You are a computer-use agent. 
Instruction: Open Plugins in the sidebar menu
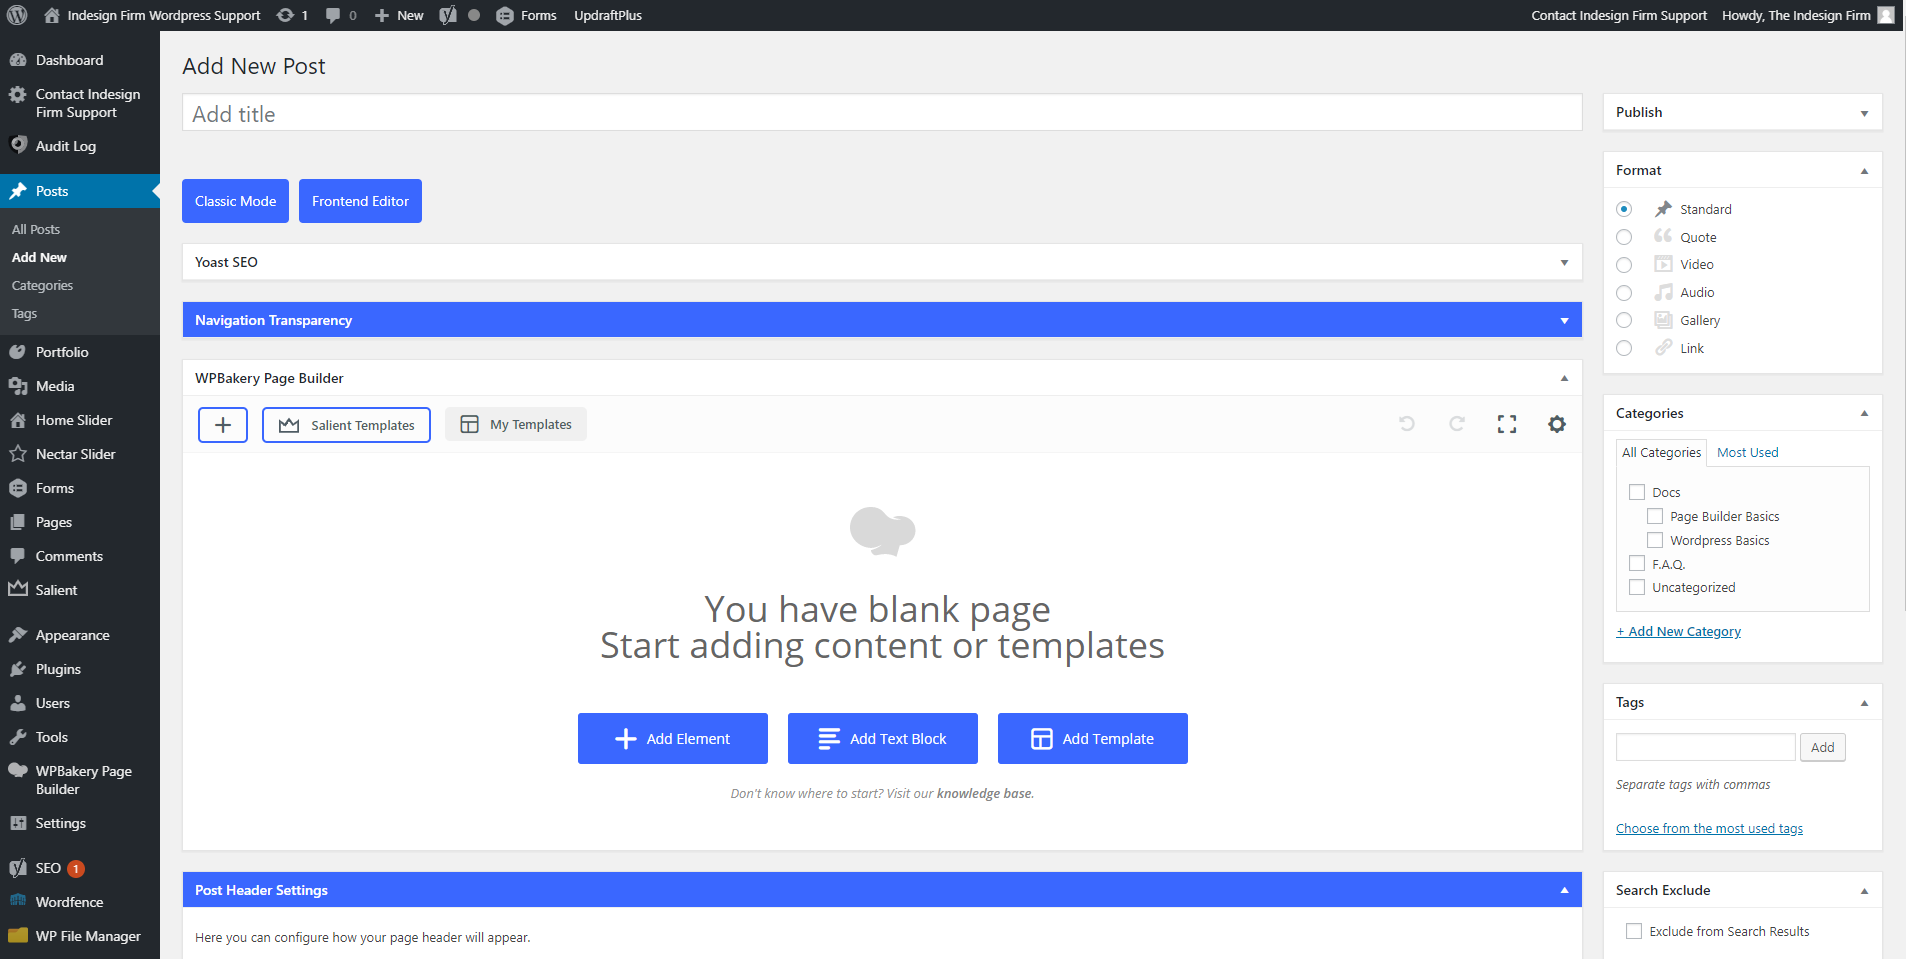pos(58,669)
